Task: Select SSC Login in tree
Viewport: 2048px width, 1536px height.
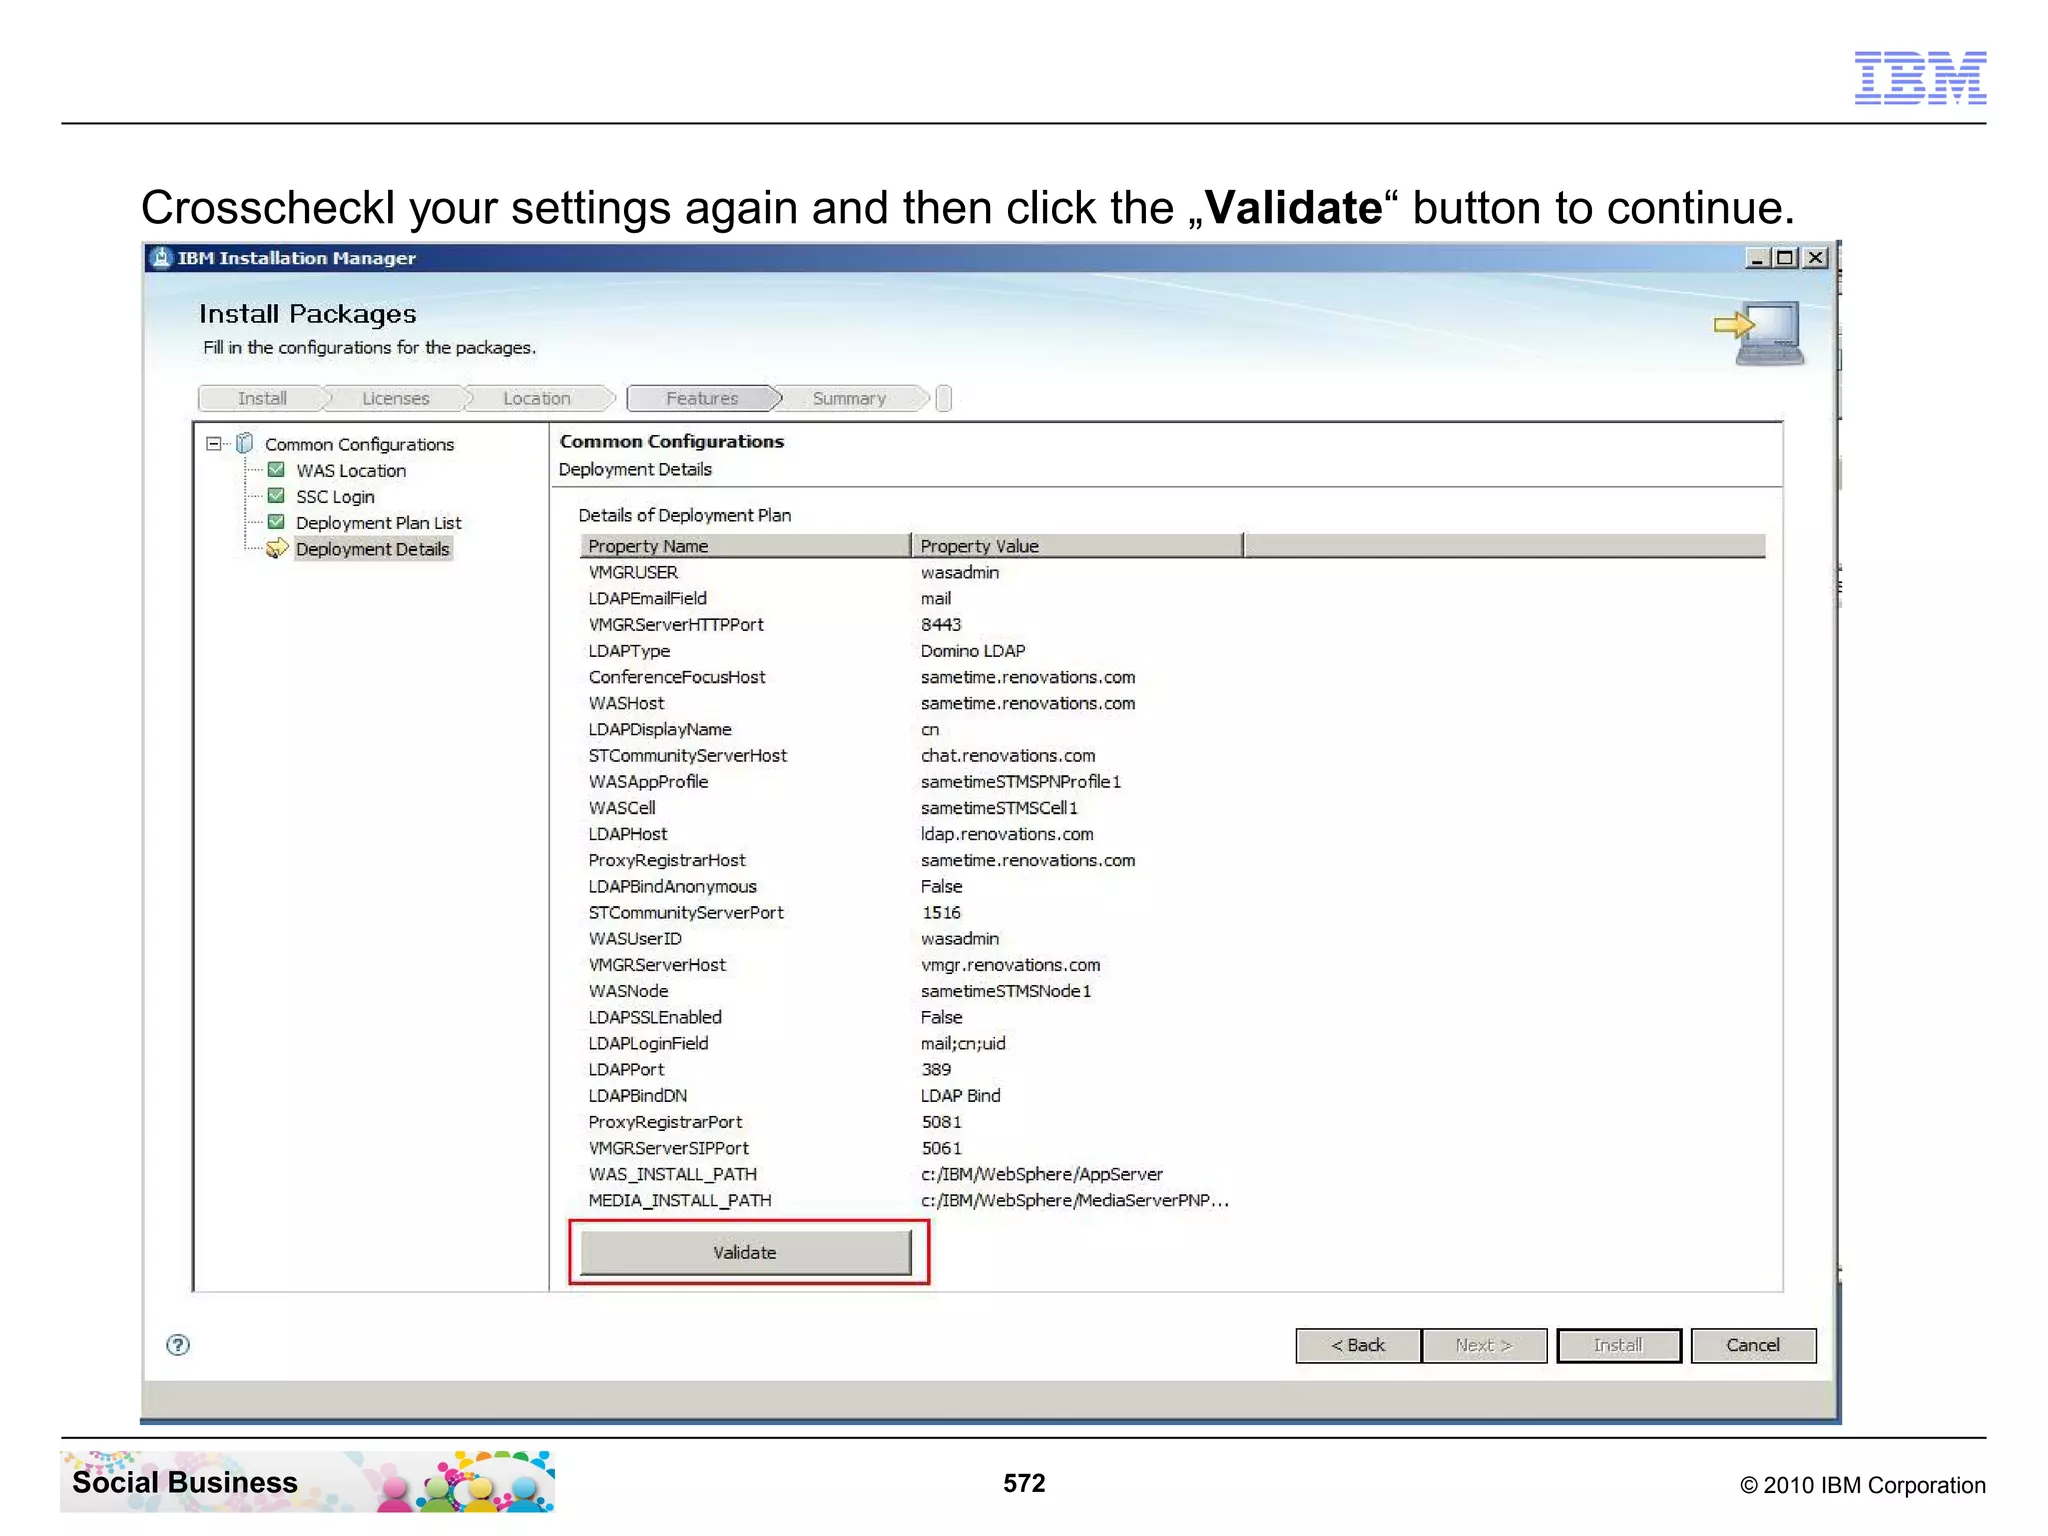Action: click(x=335, y=496)
